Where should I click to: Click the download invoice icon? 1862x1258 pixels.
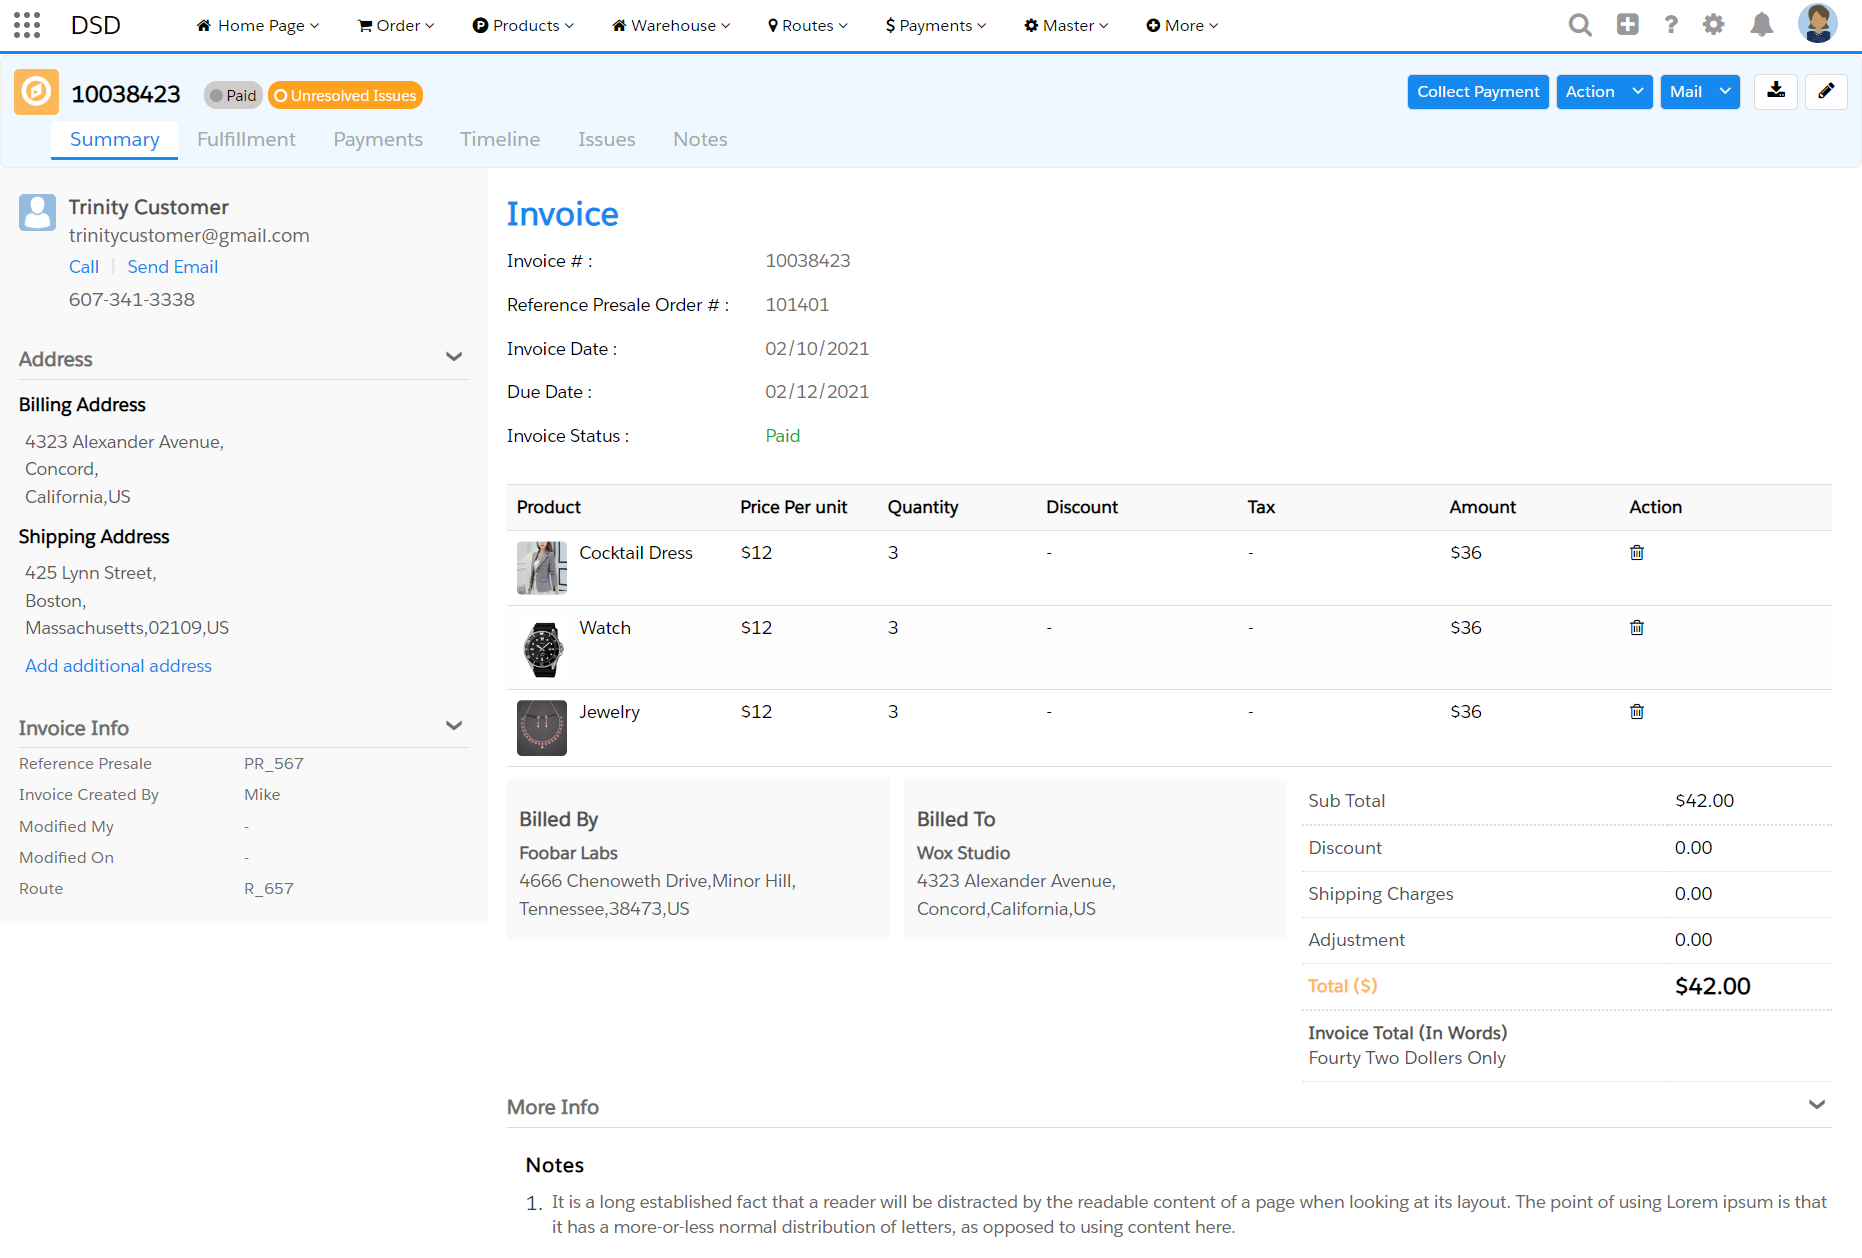[x=1776, y=91]
